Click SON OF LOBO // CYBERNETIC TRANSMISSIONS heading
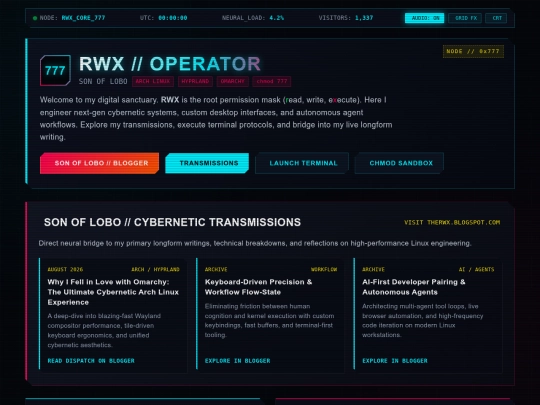The image size is (540, 405). point(172,222)
